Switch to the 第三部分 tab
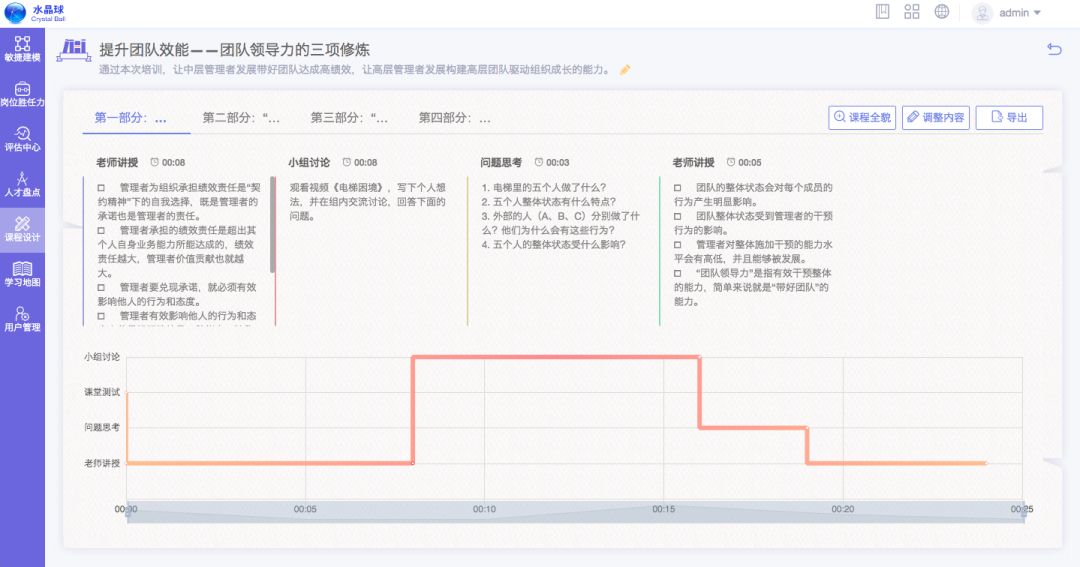Image resolution: width=1080 pixels, height=567 pixels. pyautogui.click(x=349, y=118)
